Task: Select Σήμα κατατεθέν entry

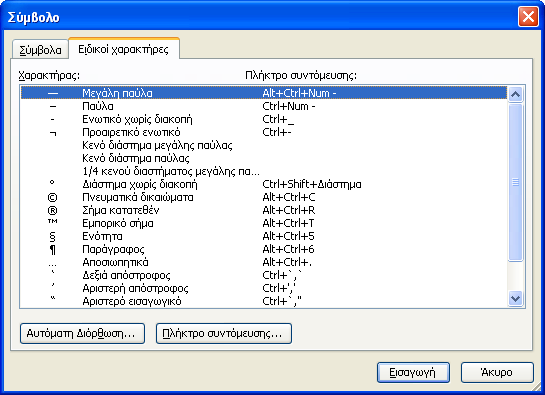Action: pyautogui.click(x=264, y=210)
